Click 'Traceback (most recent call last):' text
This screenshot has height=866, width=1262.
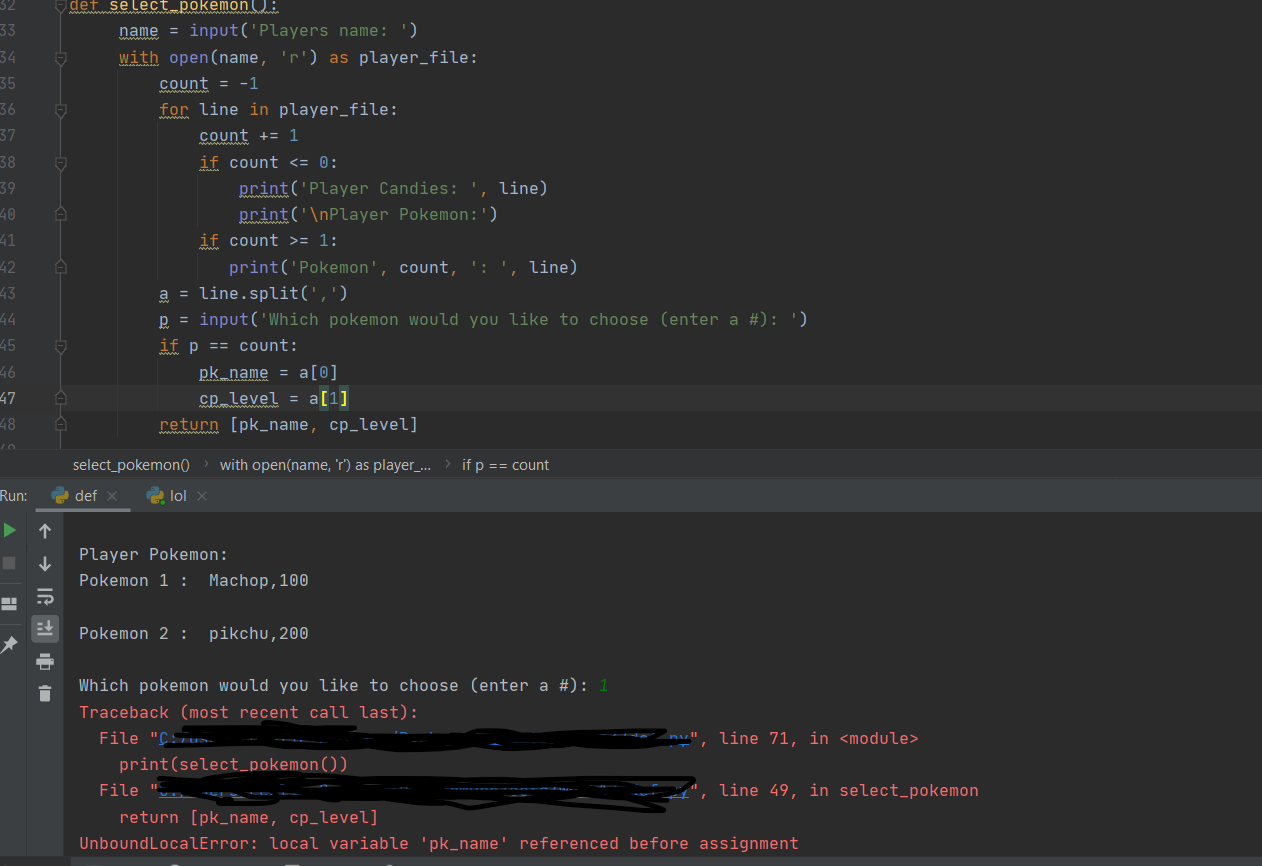(248, 713)
